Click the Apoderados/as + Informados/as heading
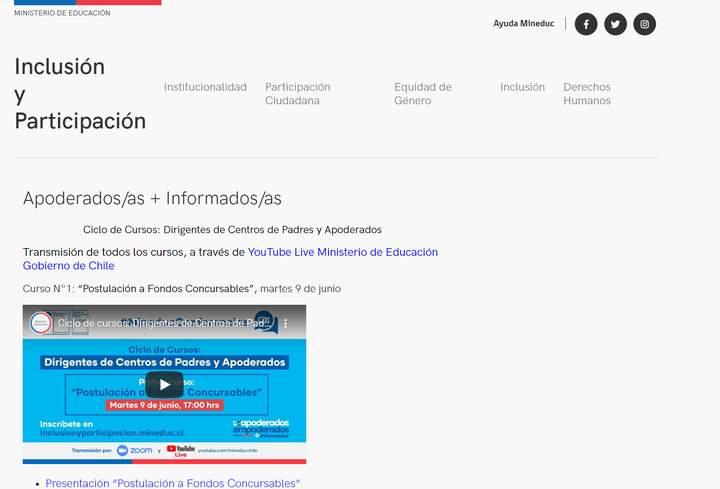The height and width of the screenshot is (489, 720). click(152, 198)
